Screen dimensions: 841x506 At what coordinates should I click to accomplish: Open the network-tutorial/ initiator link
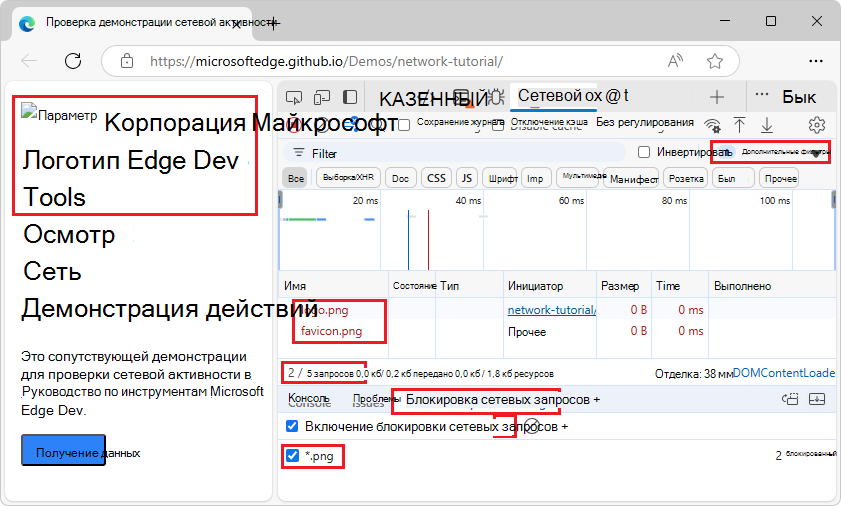click(551, 310)
